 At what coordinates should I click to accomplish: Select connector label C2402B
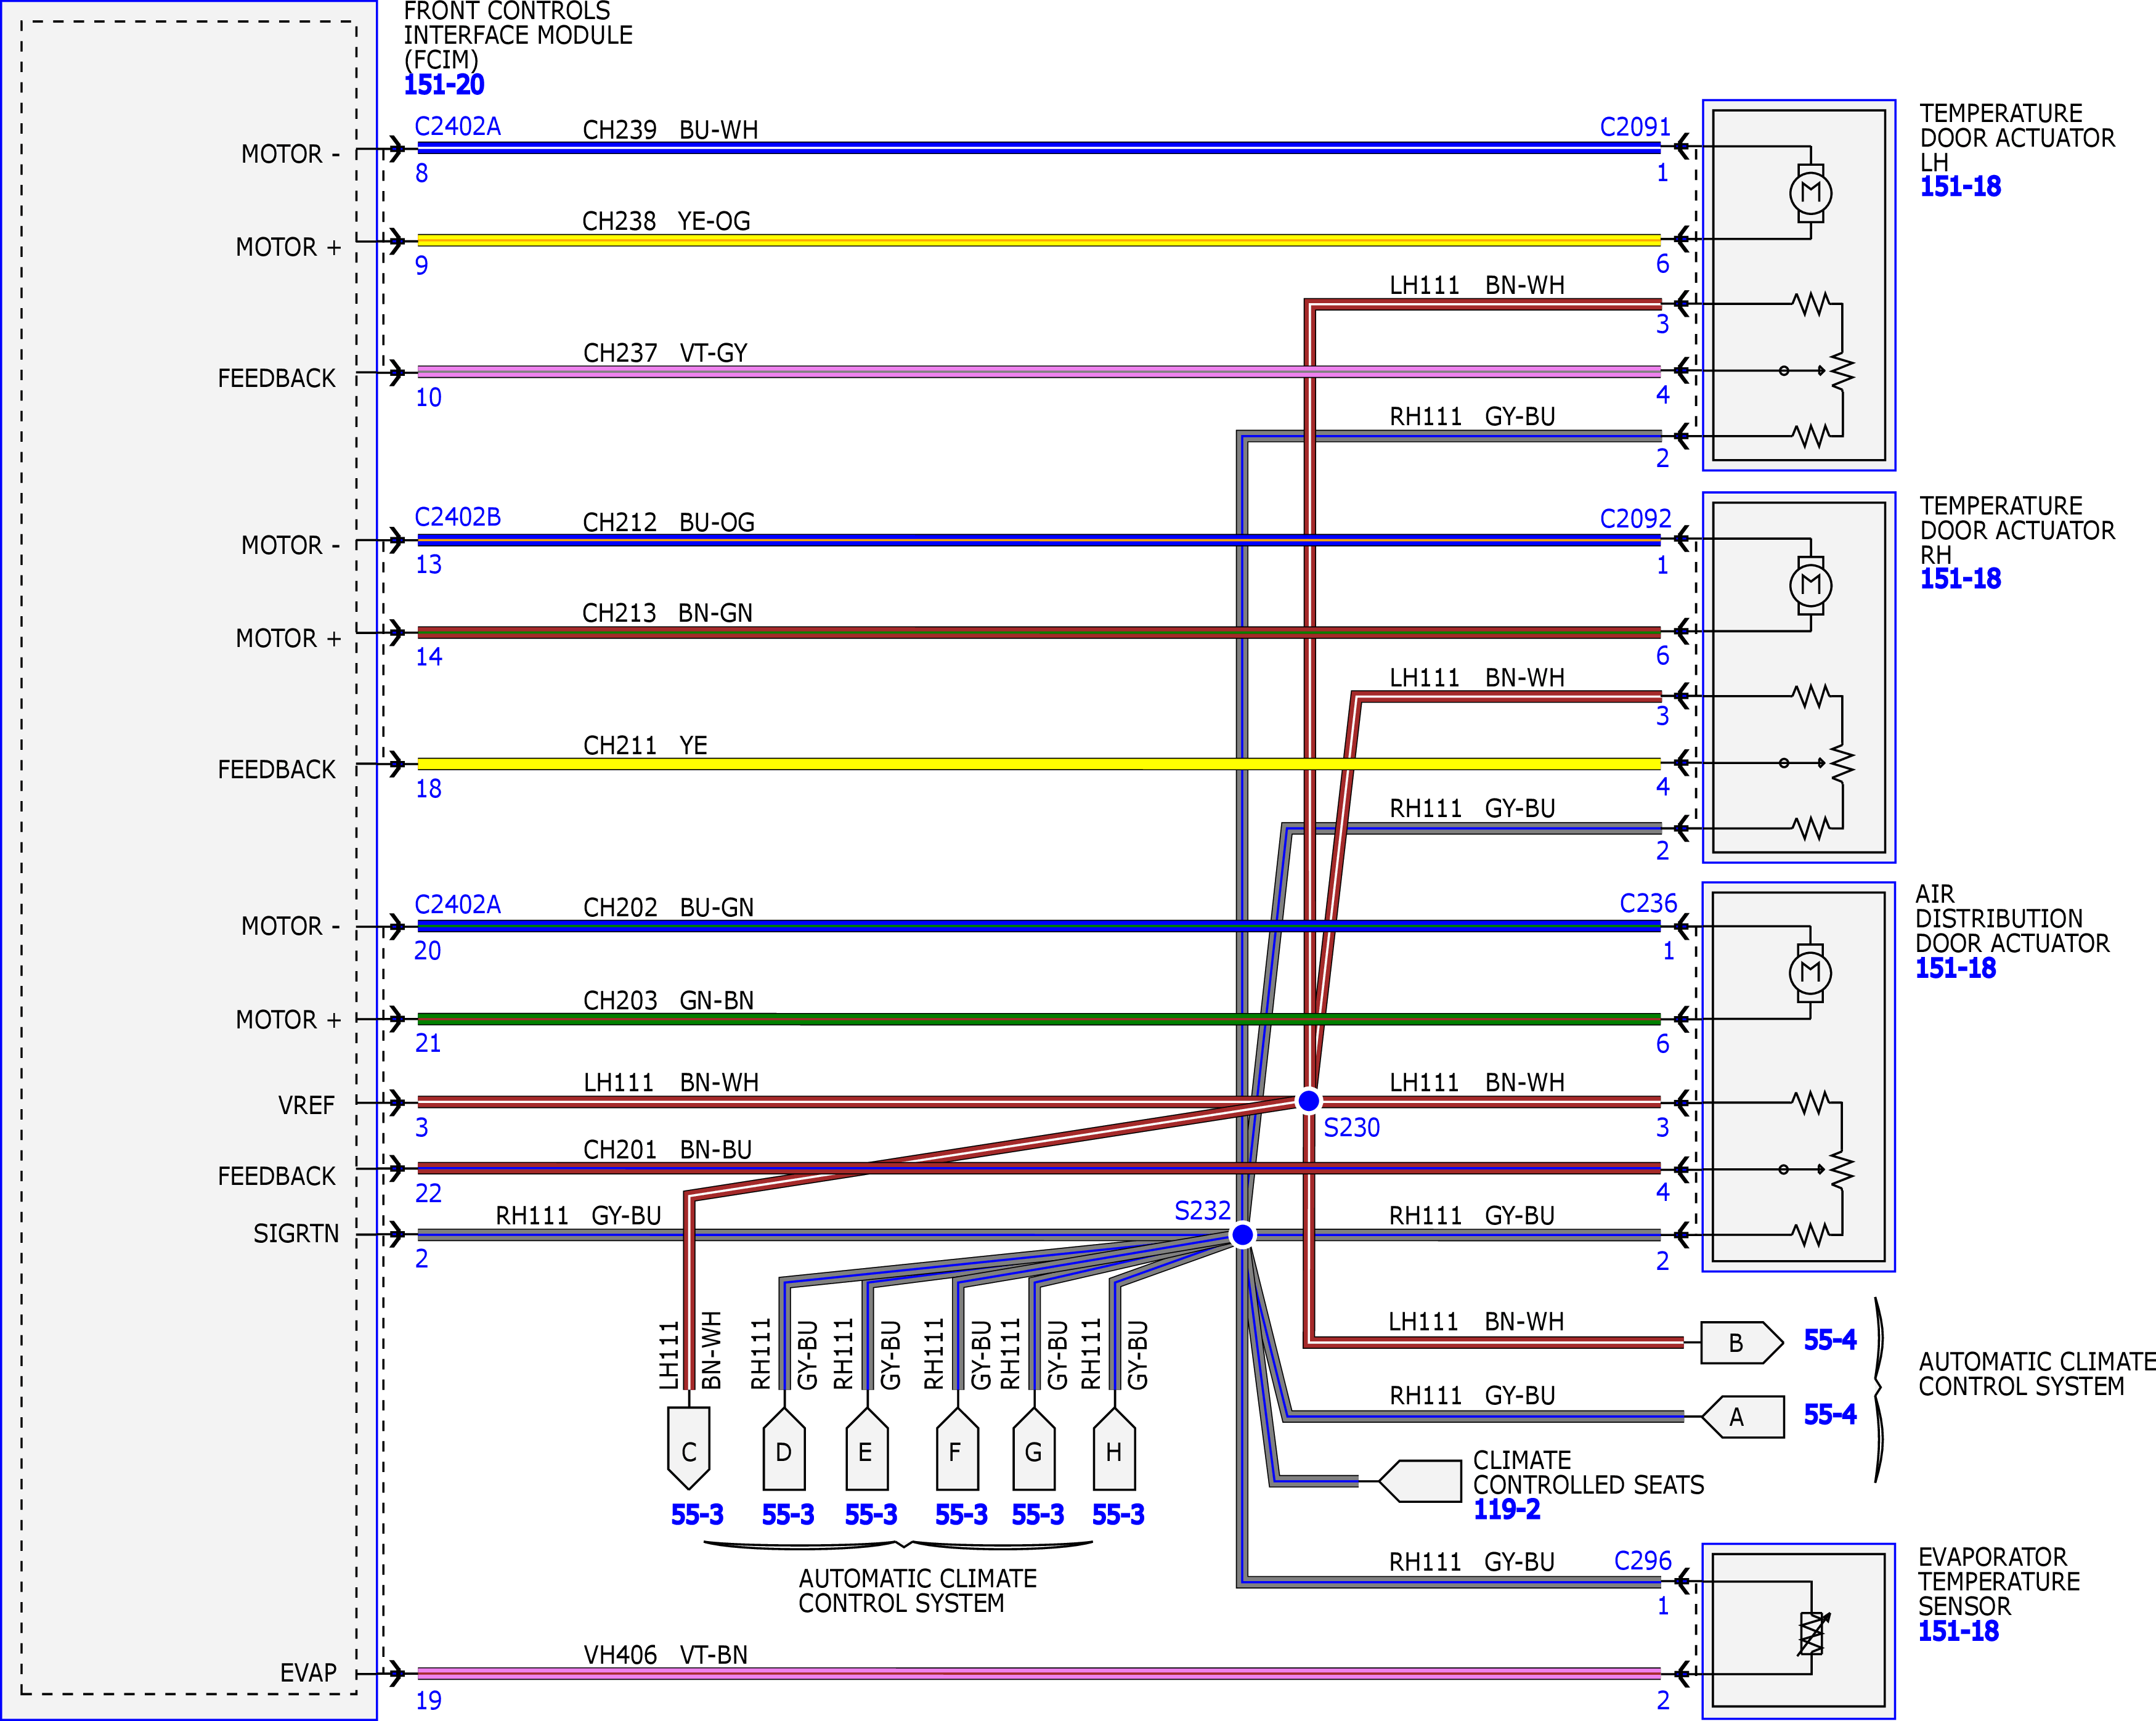point(457,517)
